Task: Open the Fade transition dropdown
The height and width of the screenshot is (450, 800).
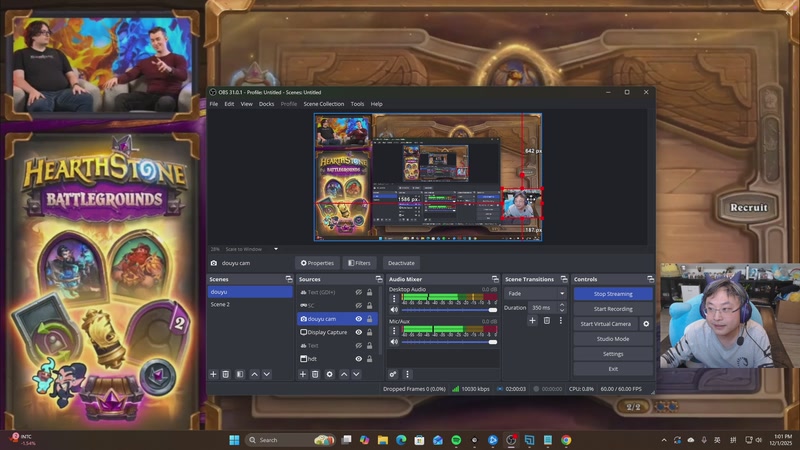Action: (x=535, y=293)
